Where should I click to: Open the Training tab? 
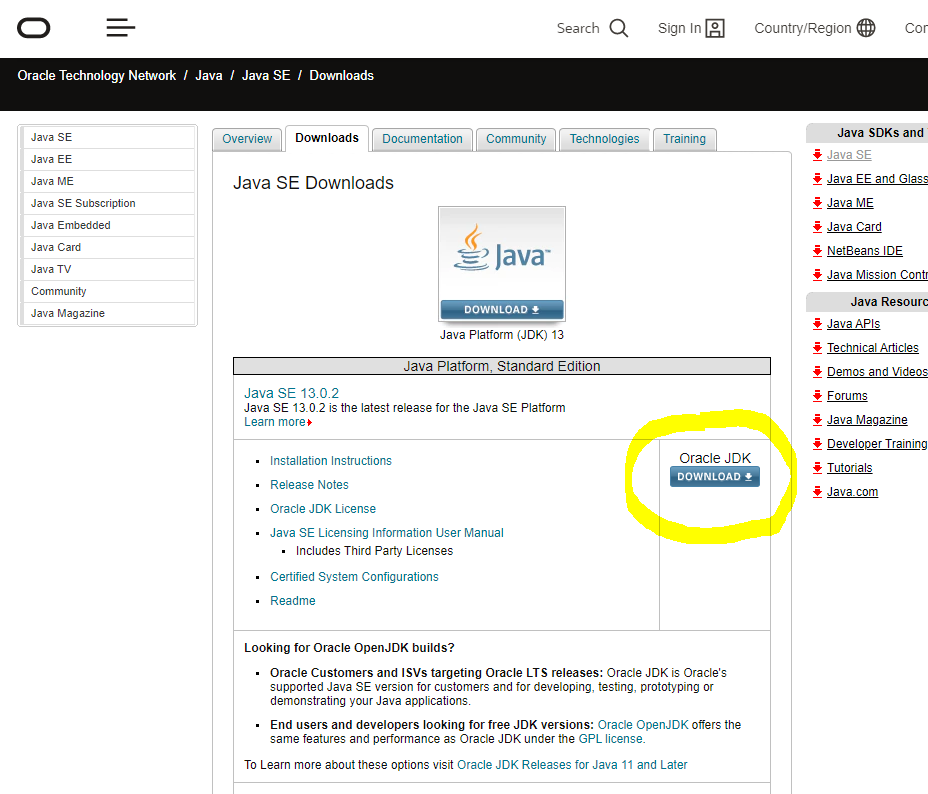(684, 139)
